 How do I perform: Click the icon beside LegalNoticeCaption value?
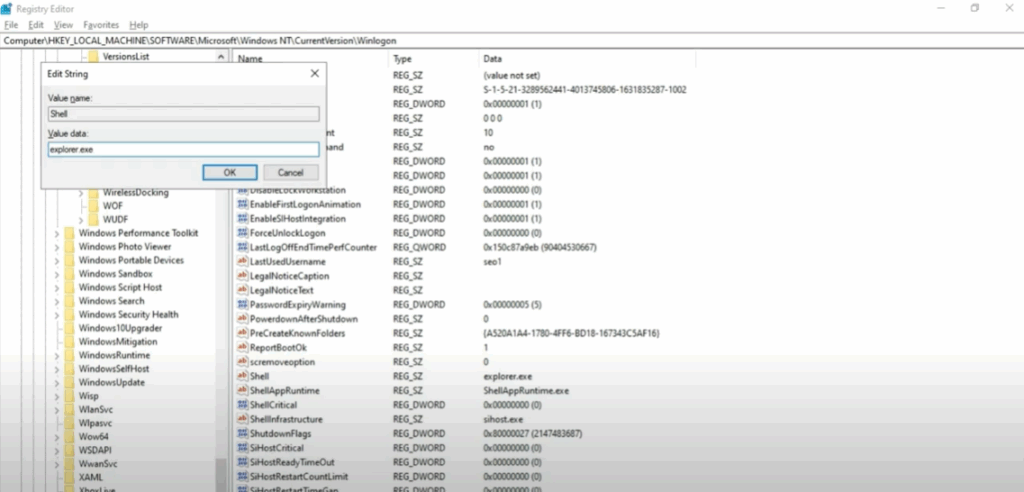(x=242, y=276)
